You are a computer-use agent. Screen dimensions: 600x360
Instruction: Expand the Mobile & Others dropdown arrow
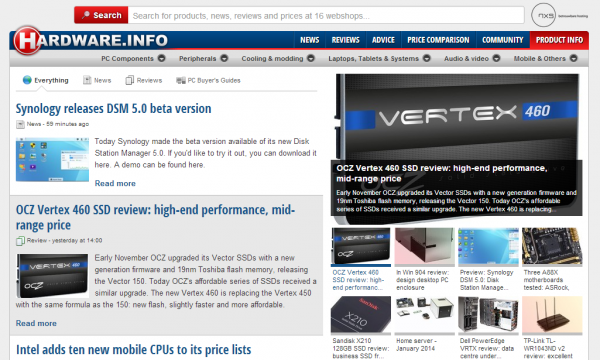pyautogui.click(x=573, y=58)
